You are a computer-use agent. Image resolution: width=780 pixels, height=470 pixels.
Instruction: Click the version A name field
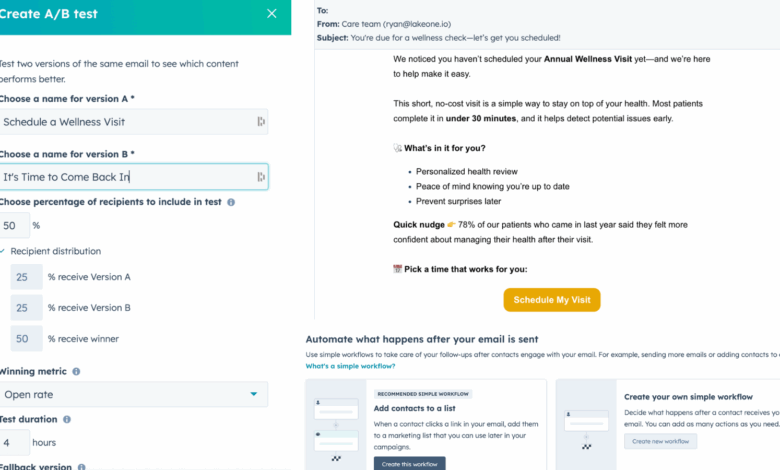coord(125,122)
